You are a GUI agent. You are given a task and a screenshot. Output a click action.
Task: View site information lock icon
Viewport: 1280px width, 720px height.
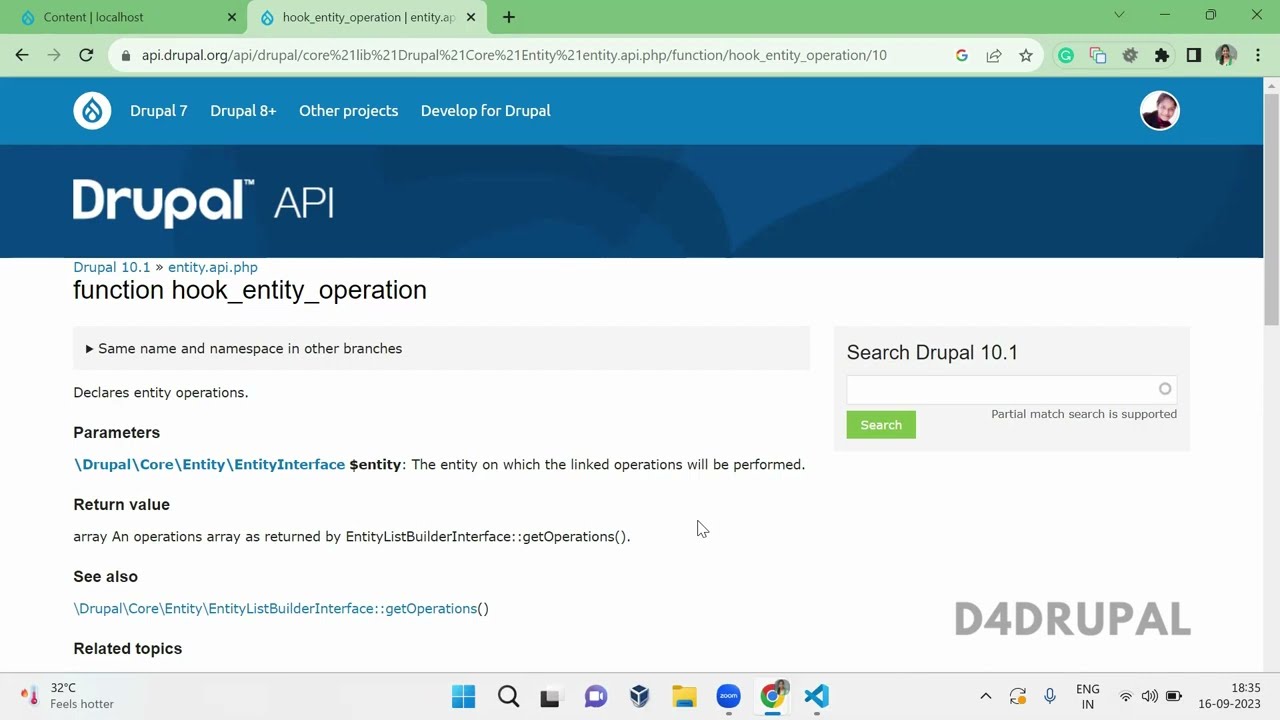click(126, 55)
